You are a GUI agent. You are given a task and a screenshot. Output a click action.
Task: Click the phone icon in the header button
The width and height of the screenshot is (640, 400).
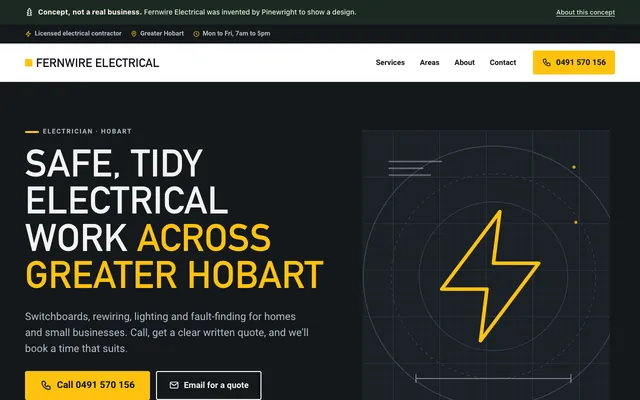[547, 62]
